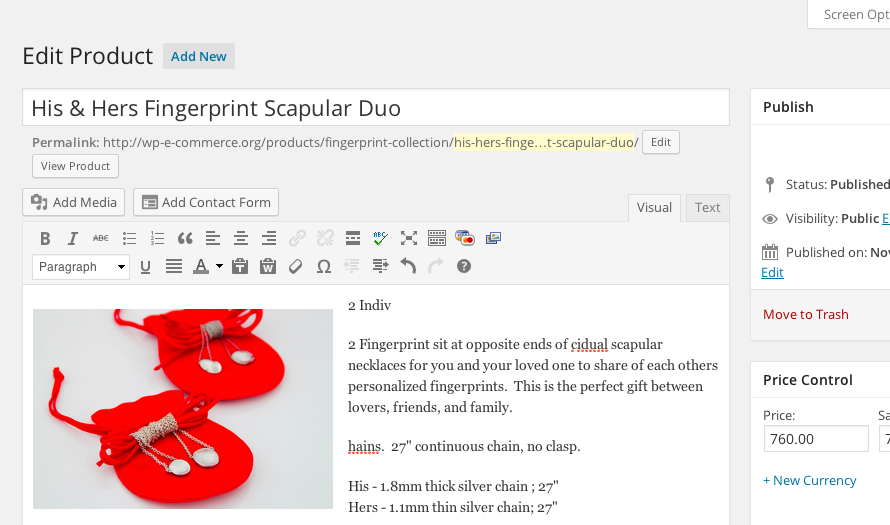The width and height of the screenshot is (890, 525).
Task: Click the image gallery toolbar icon
Action: coord(493,238)
